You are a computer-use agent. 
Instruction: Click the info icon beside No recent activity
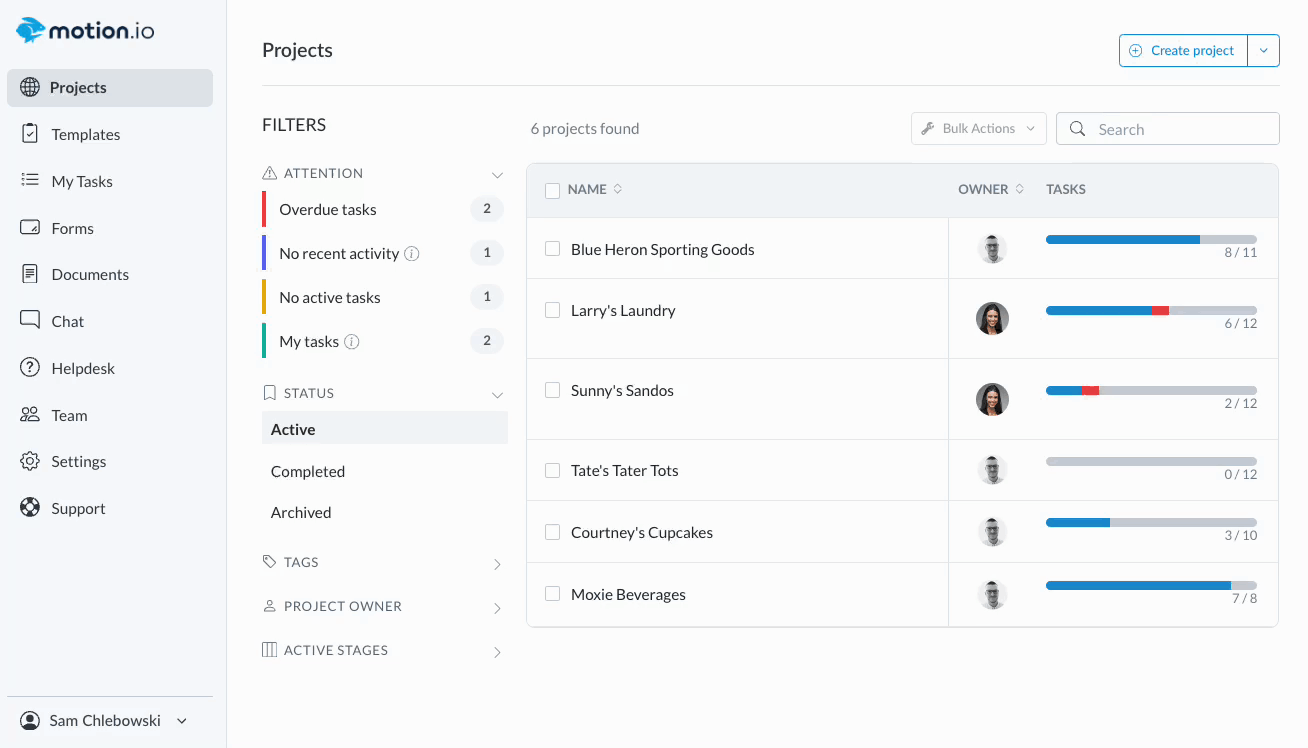click(412, 254)
